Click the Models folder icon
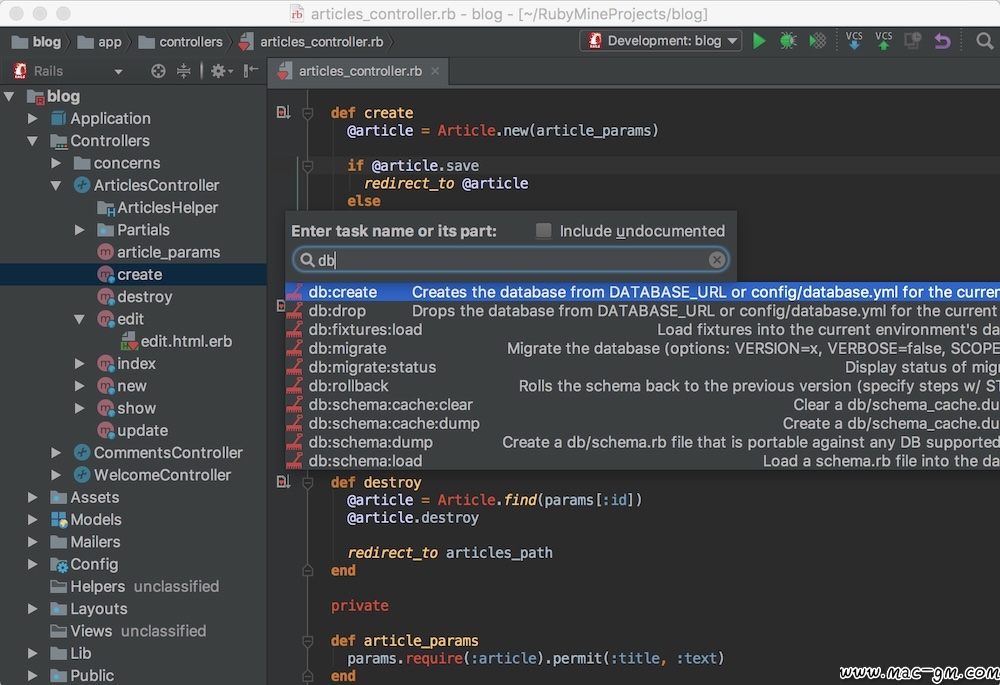The width and height of the screenshot is (1000, 685). pos(59,520)
